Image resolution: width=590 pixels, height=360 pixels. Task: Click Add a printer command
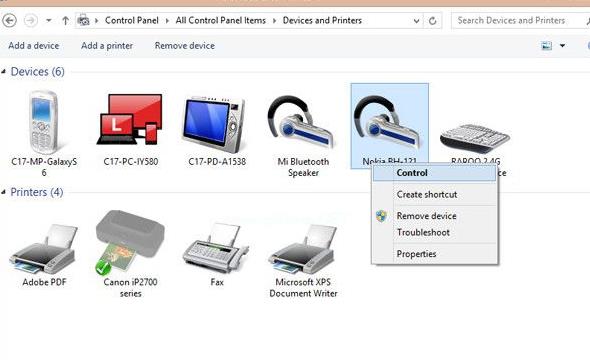107,46
